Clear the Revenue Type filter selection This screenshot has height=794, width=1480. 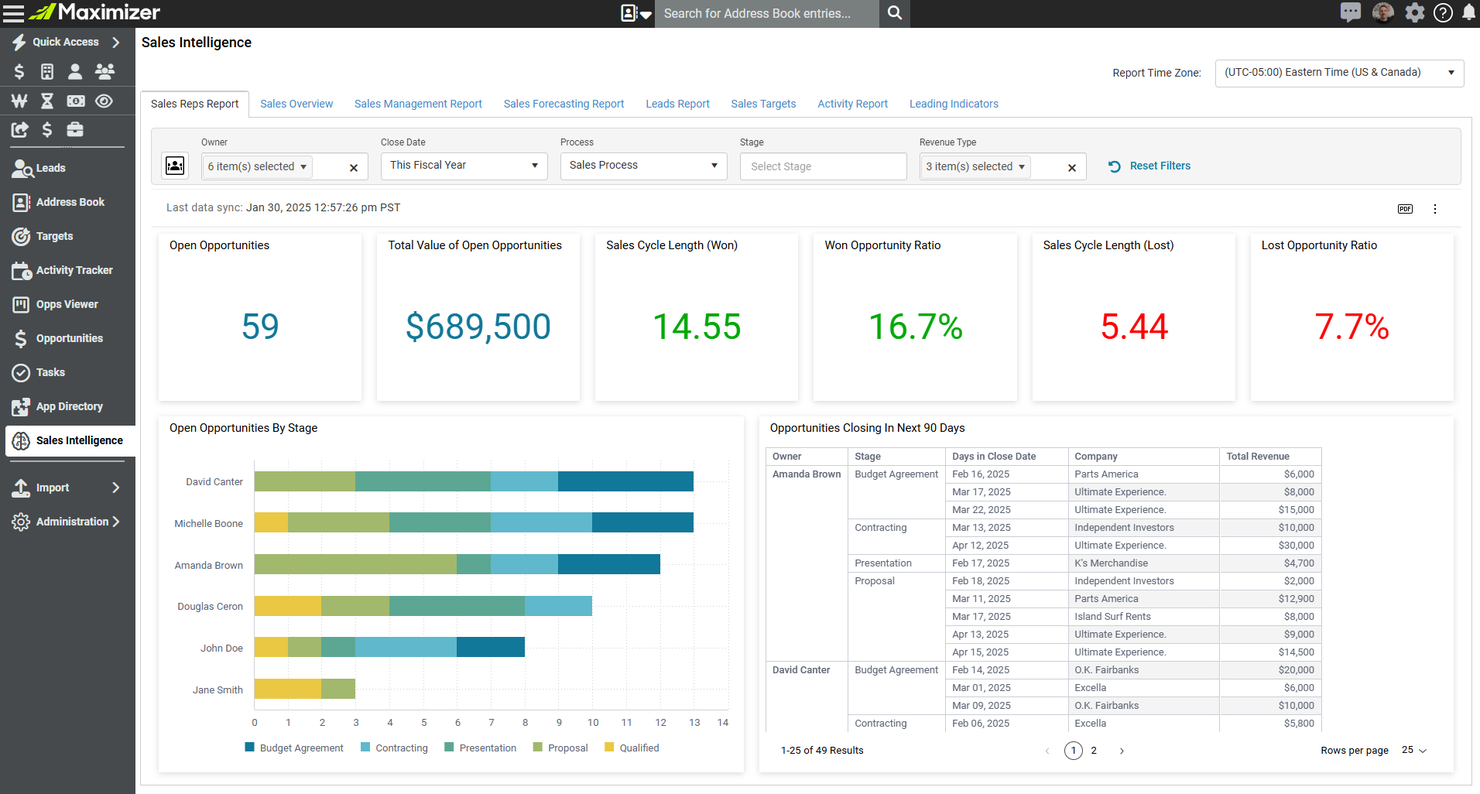pos(1070,166)
